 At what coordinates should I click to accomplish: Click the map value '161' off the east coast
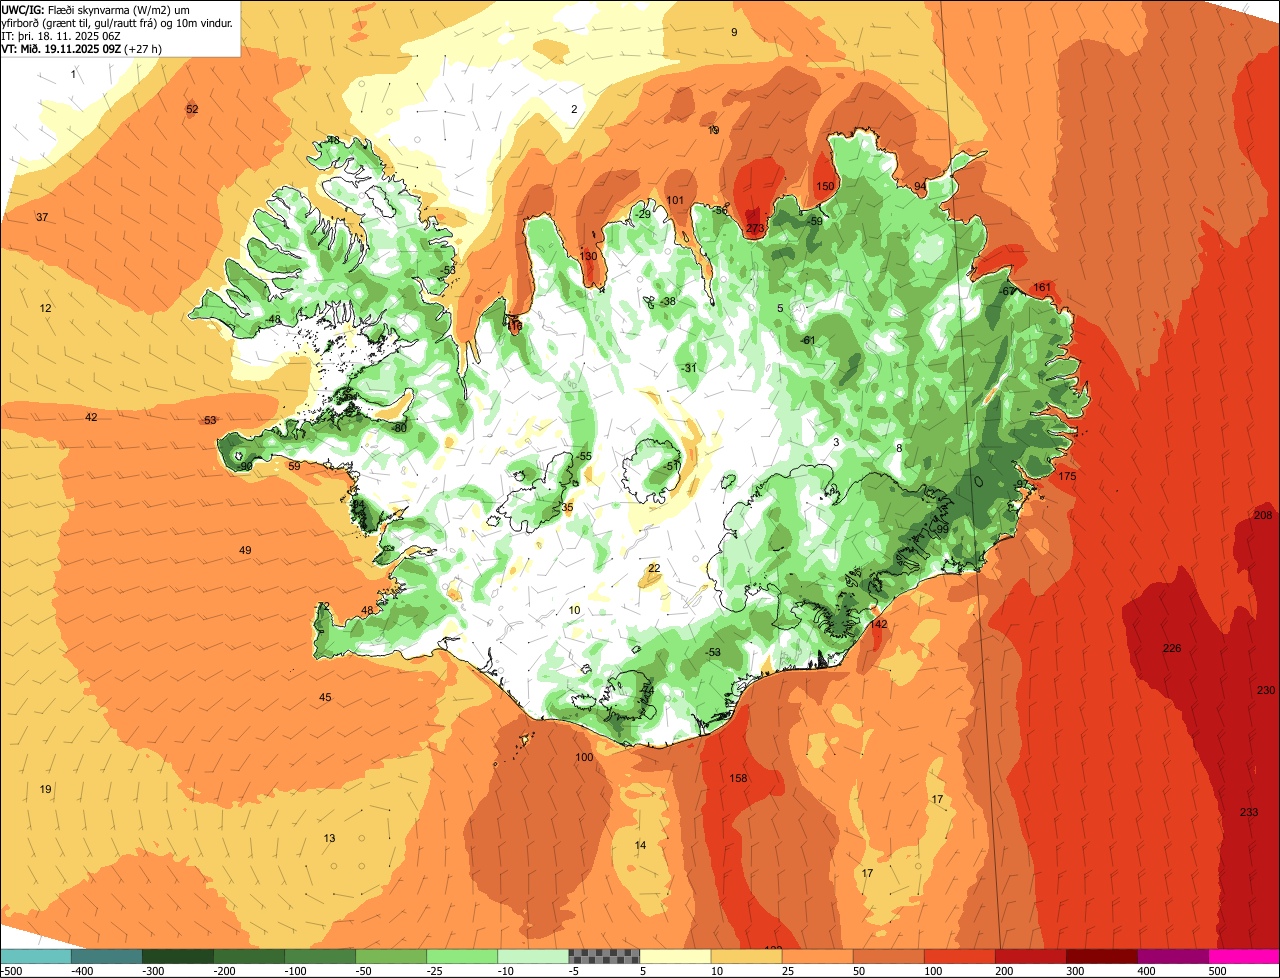coord(1042,287)
